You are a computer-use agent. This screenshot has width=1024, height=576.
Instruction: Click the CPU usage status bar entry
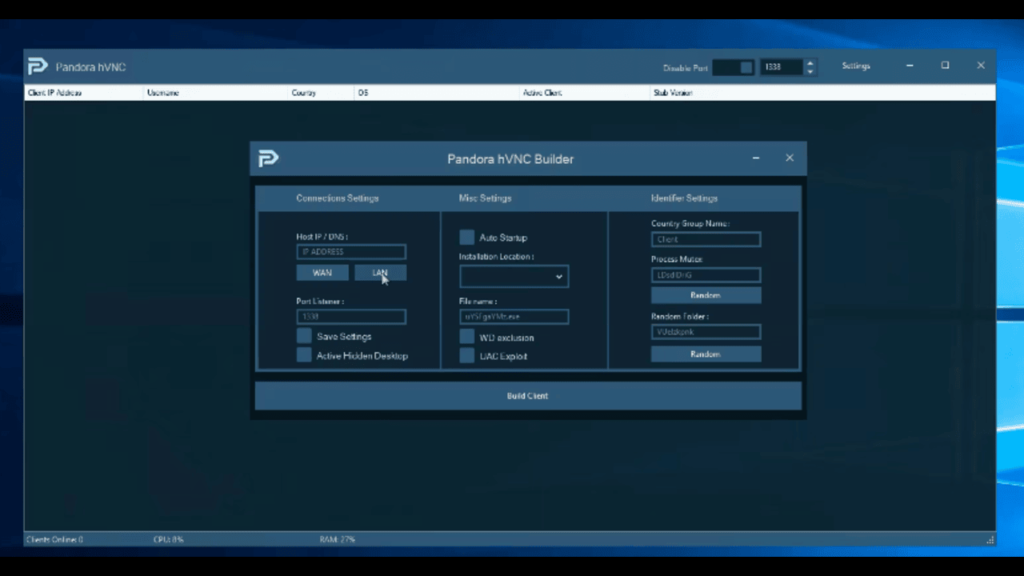168,539
